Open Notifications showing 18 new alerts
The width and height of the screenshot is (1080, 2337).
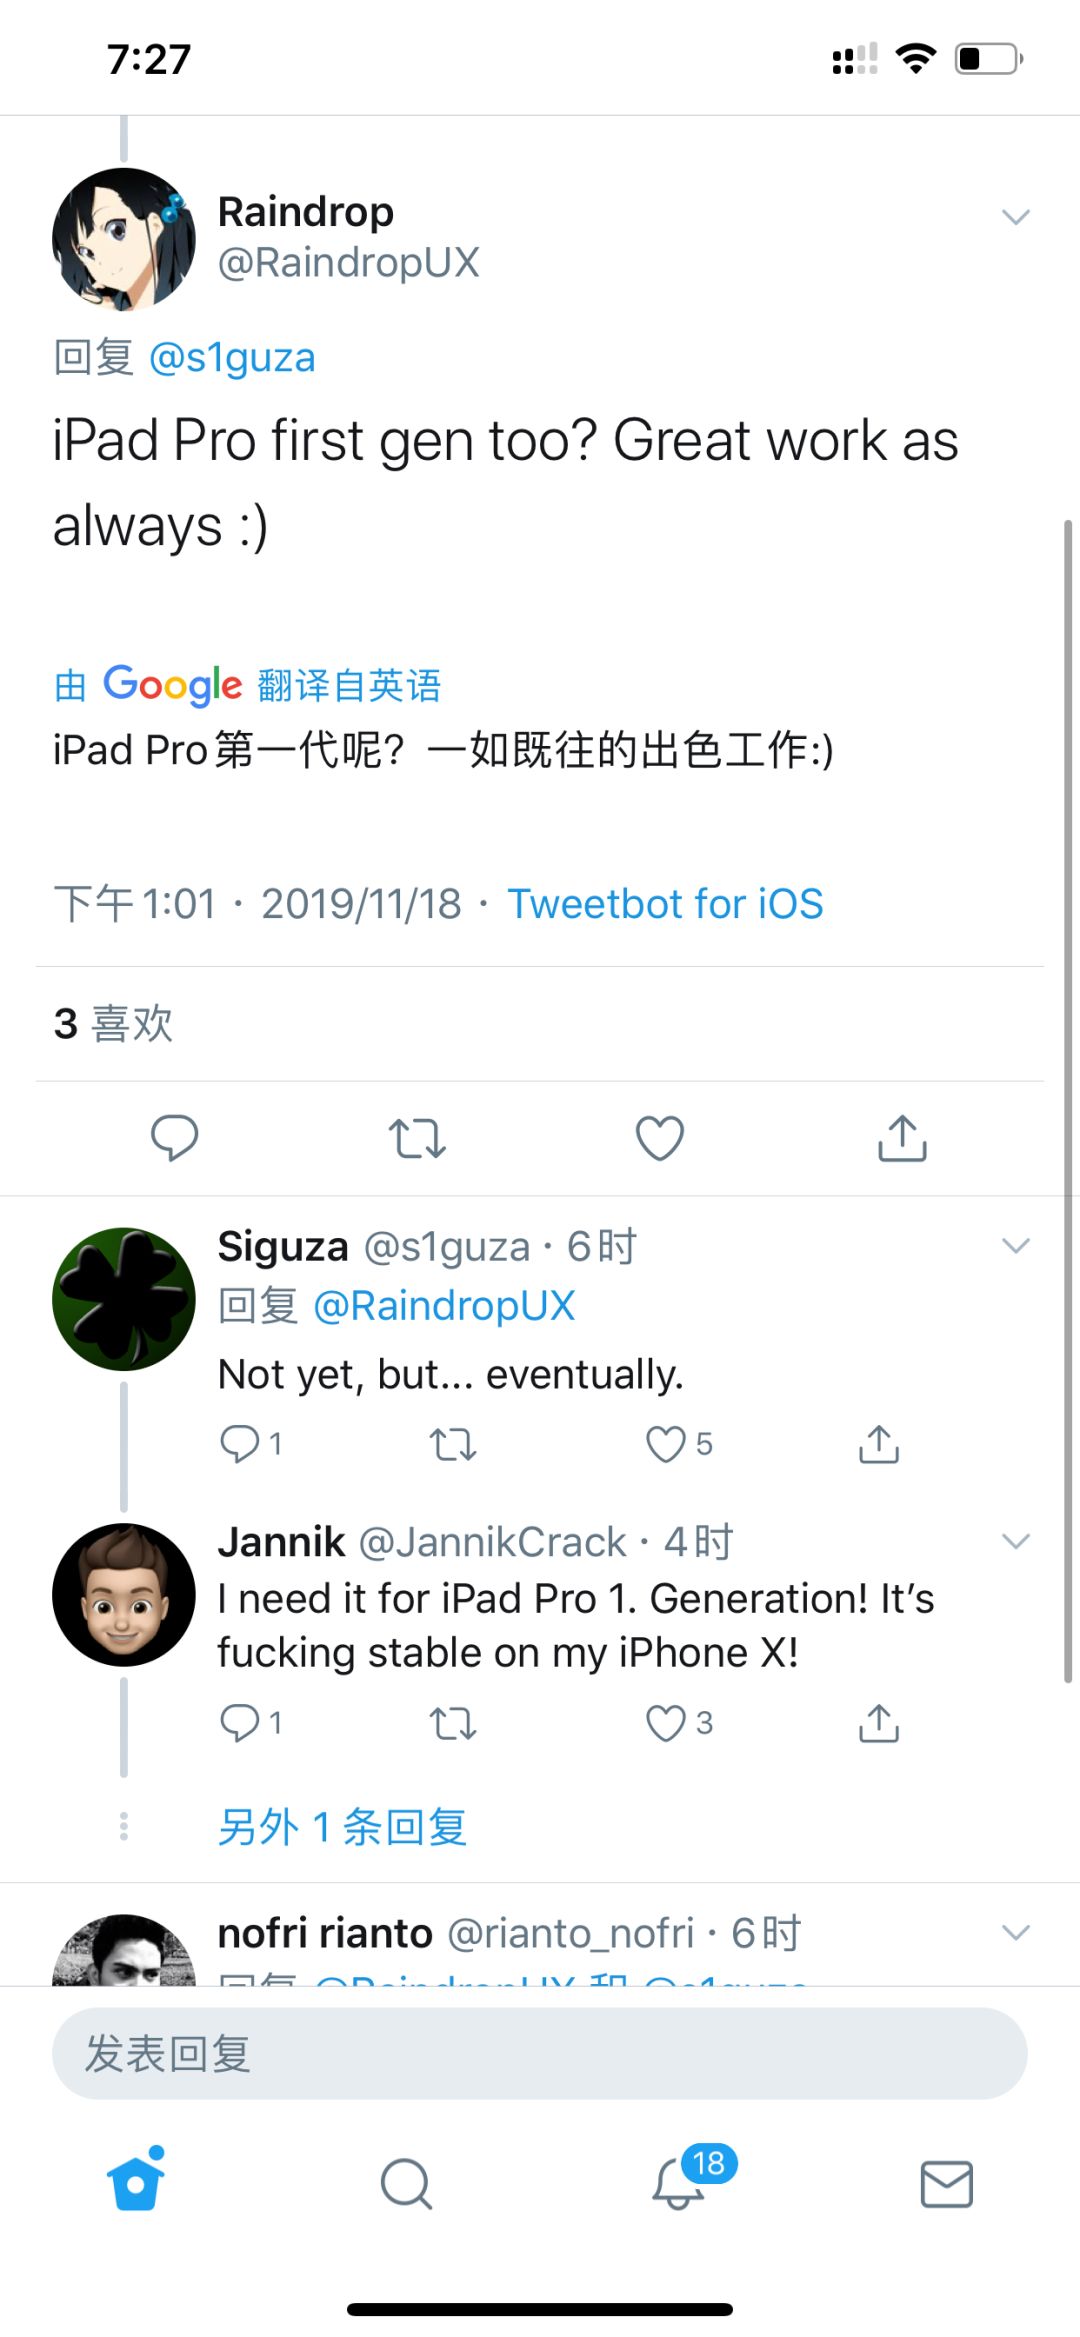(675, 2185)
